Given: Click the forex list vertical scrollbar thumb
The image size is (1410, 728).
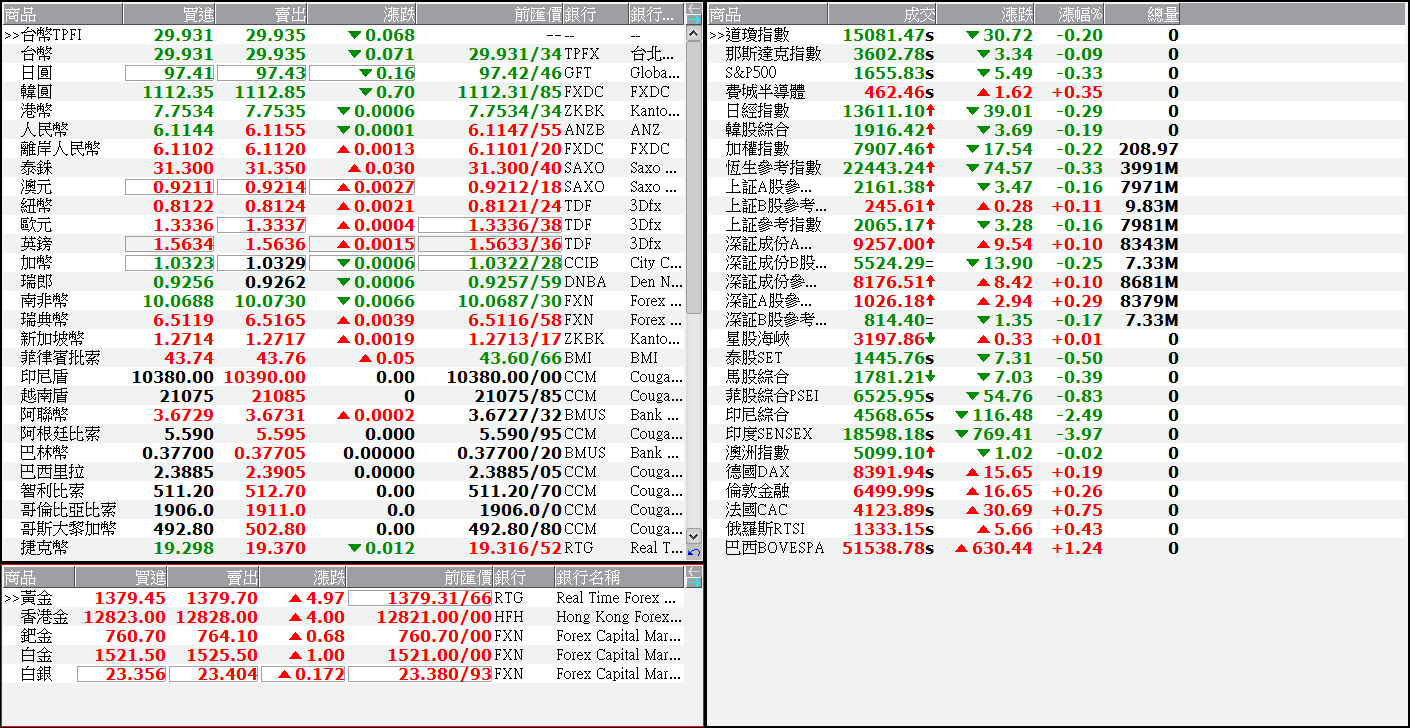Looking at the screenshot, I should (x=694, y=178).
